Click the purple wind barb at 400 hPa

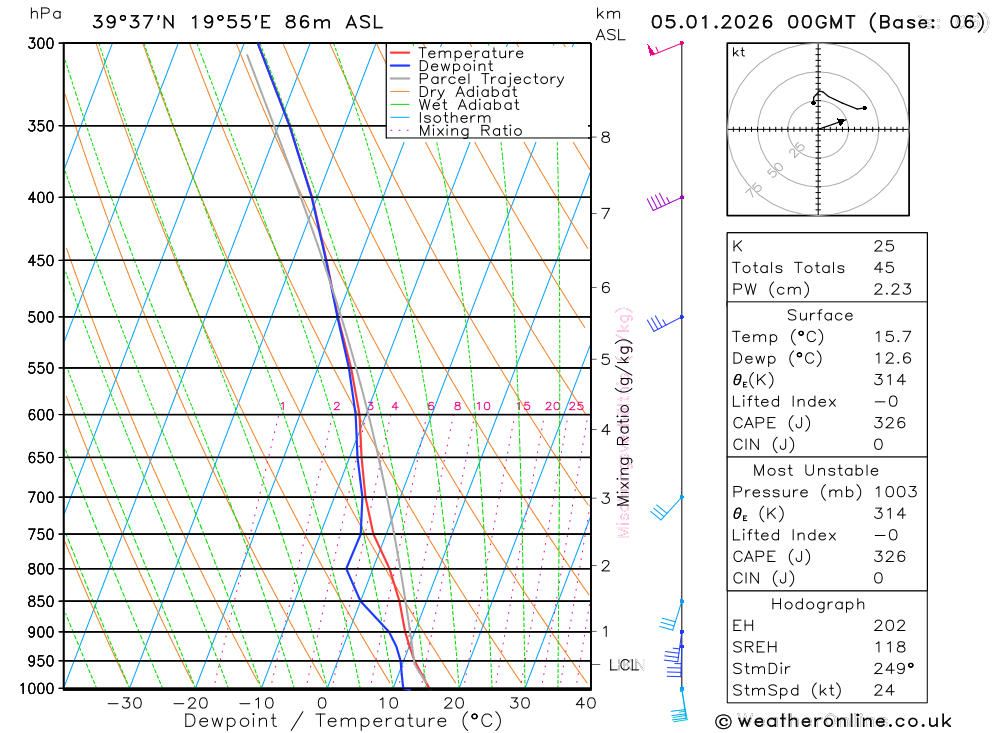pos(665,202)
